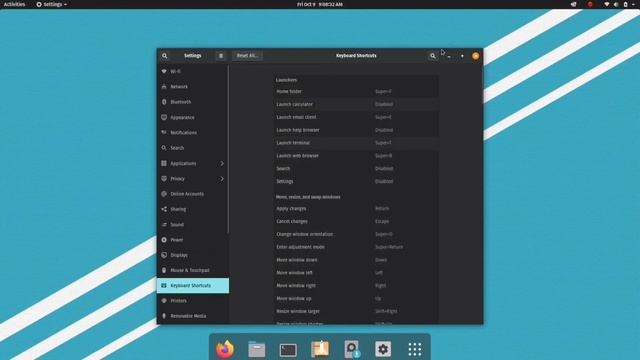Select Wi-Fi in the settings sidebar
This screenshot has height=360, width=640.
pos(193,71)
